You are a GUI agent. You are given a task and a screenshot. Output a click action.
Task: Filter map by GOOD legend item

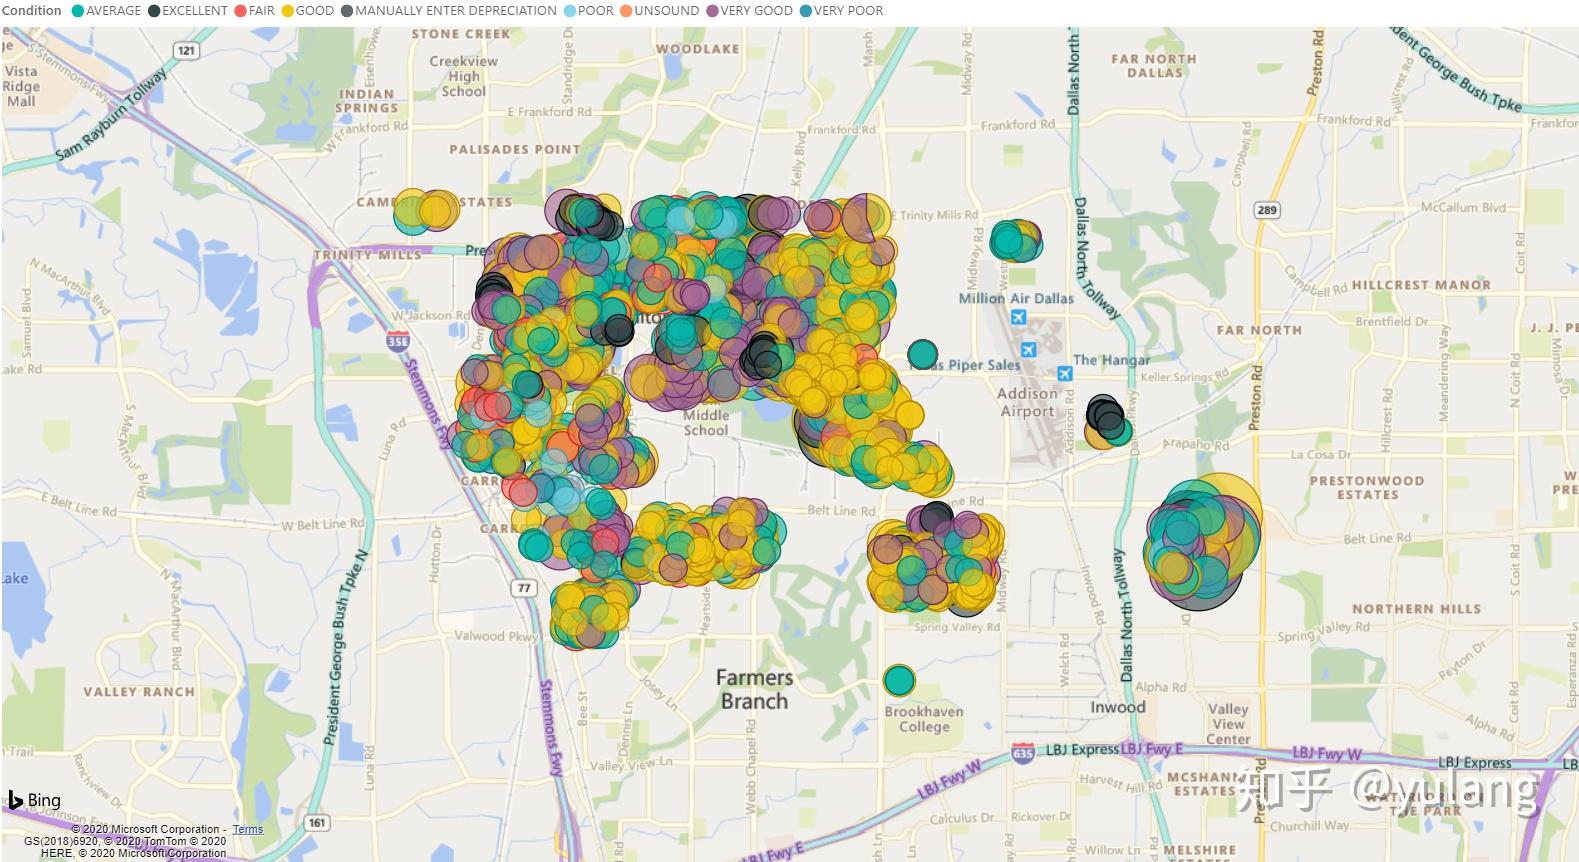point(307,10)
